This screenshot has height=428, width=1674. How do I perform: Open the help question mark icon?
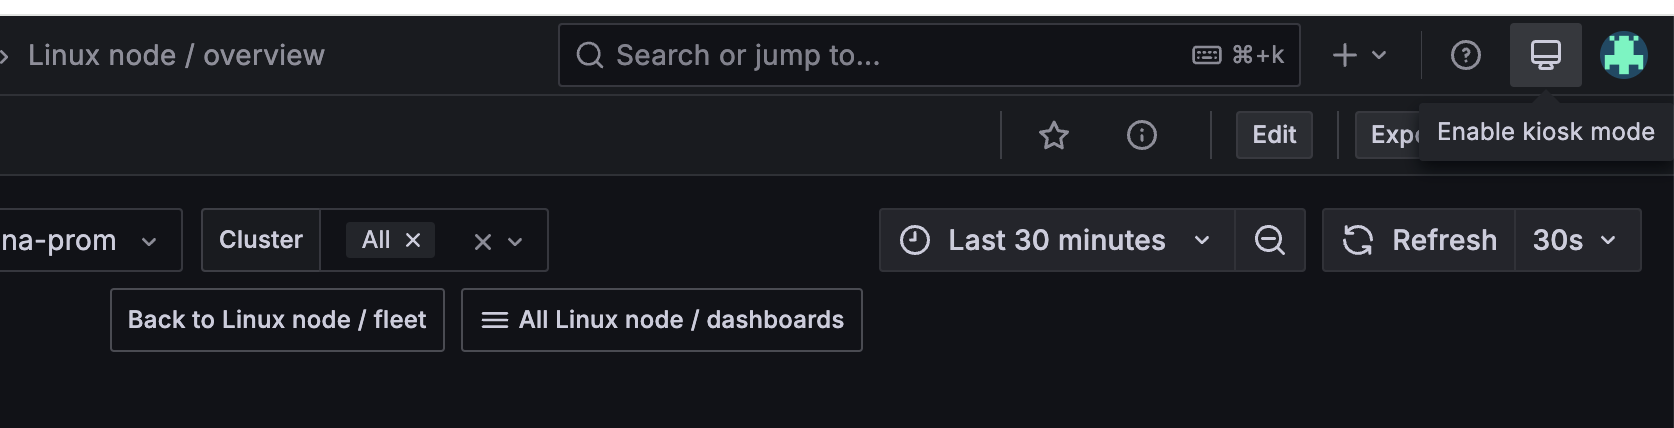[1465, 55]
